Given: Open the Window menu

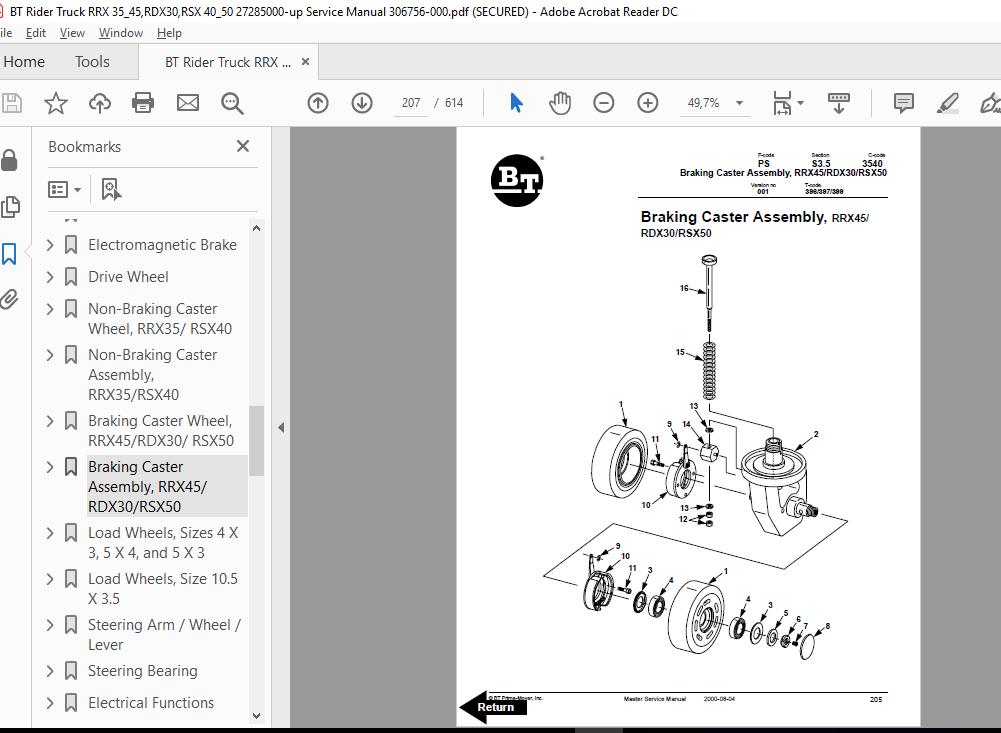Looking at the screenshot, I should tap(121, 33).
